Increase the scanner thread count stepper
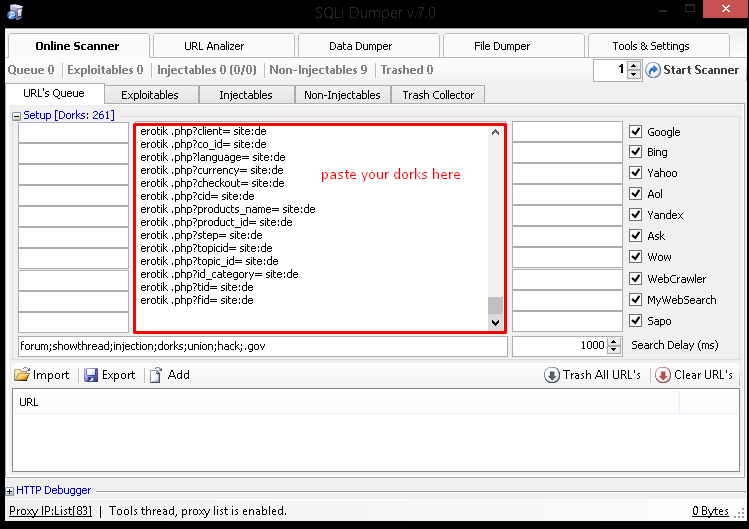This screenshot has height=529, width=749. [x=634, y=66]
